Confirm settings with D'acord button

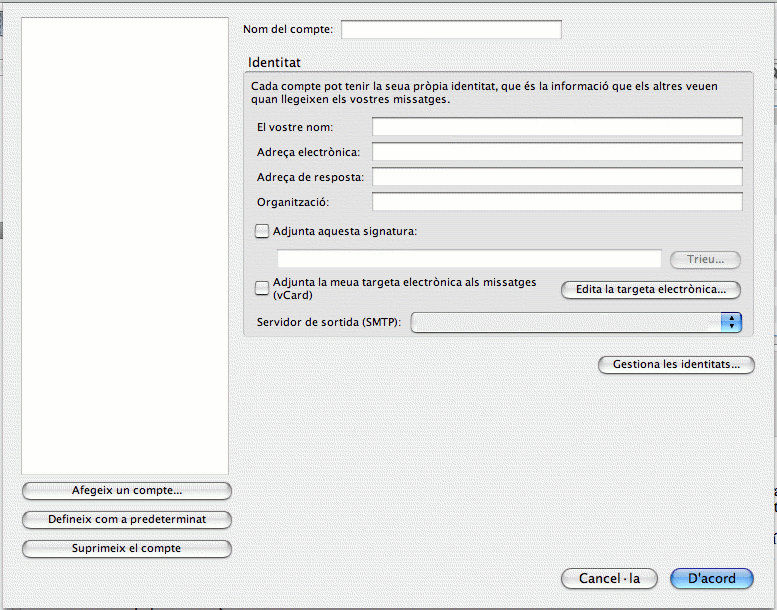(x=712, y=578)
